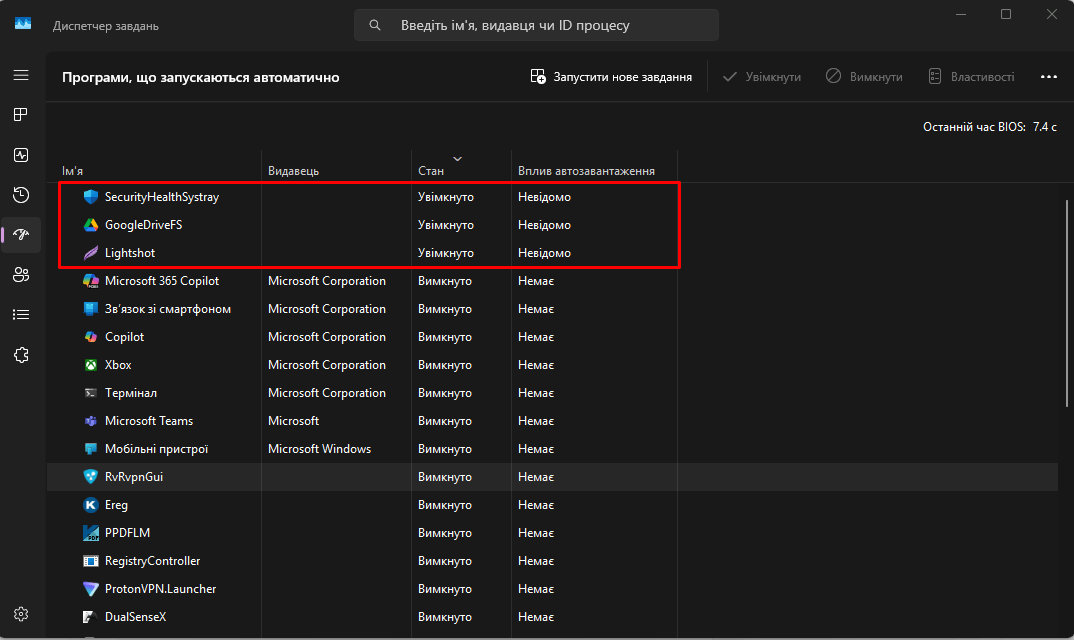Screen dimensions: 1074x640
Task: Click Microsoft Corporation in Термінал row
Action: click(327, 393)
